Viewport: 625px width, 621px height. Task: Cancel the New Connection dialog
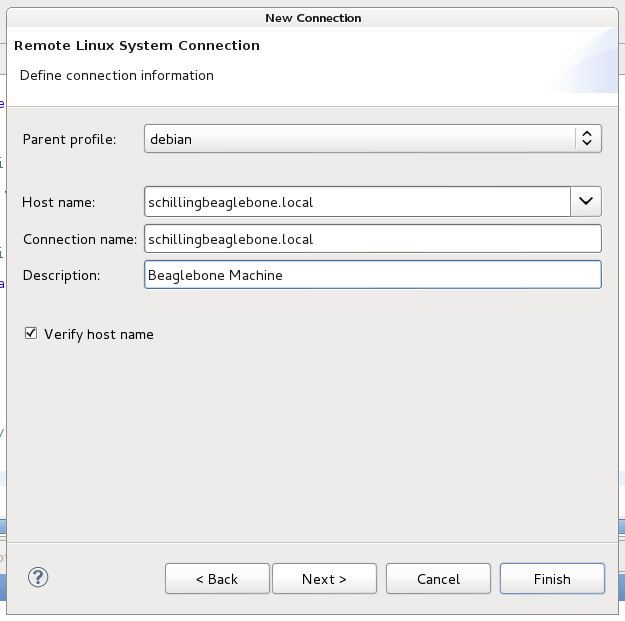(438, 579)
